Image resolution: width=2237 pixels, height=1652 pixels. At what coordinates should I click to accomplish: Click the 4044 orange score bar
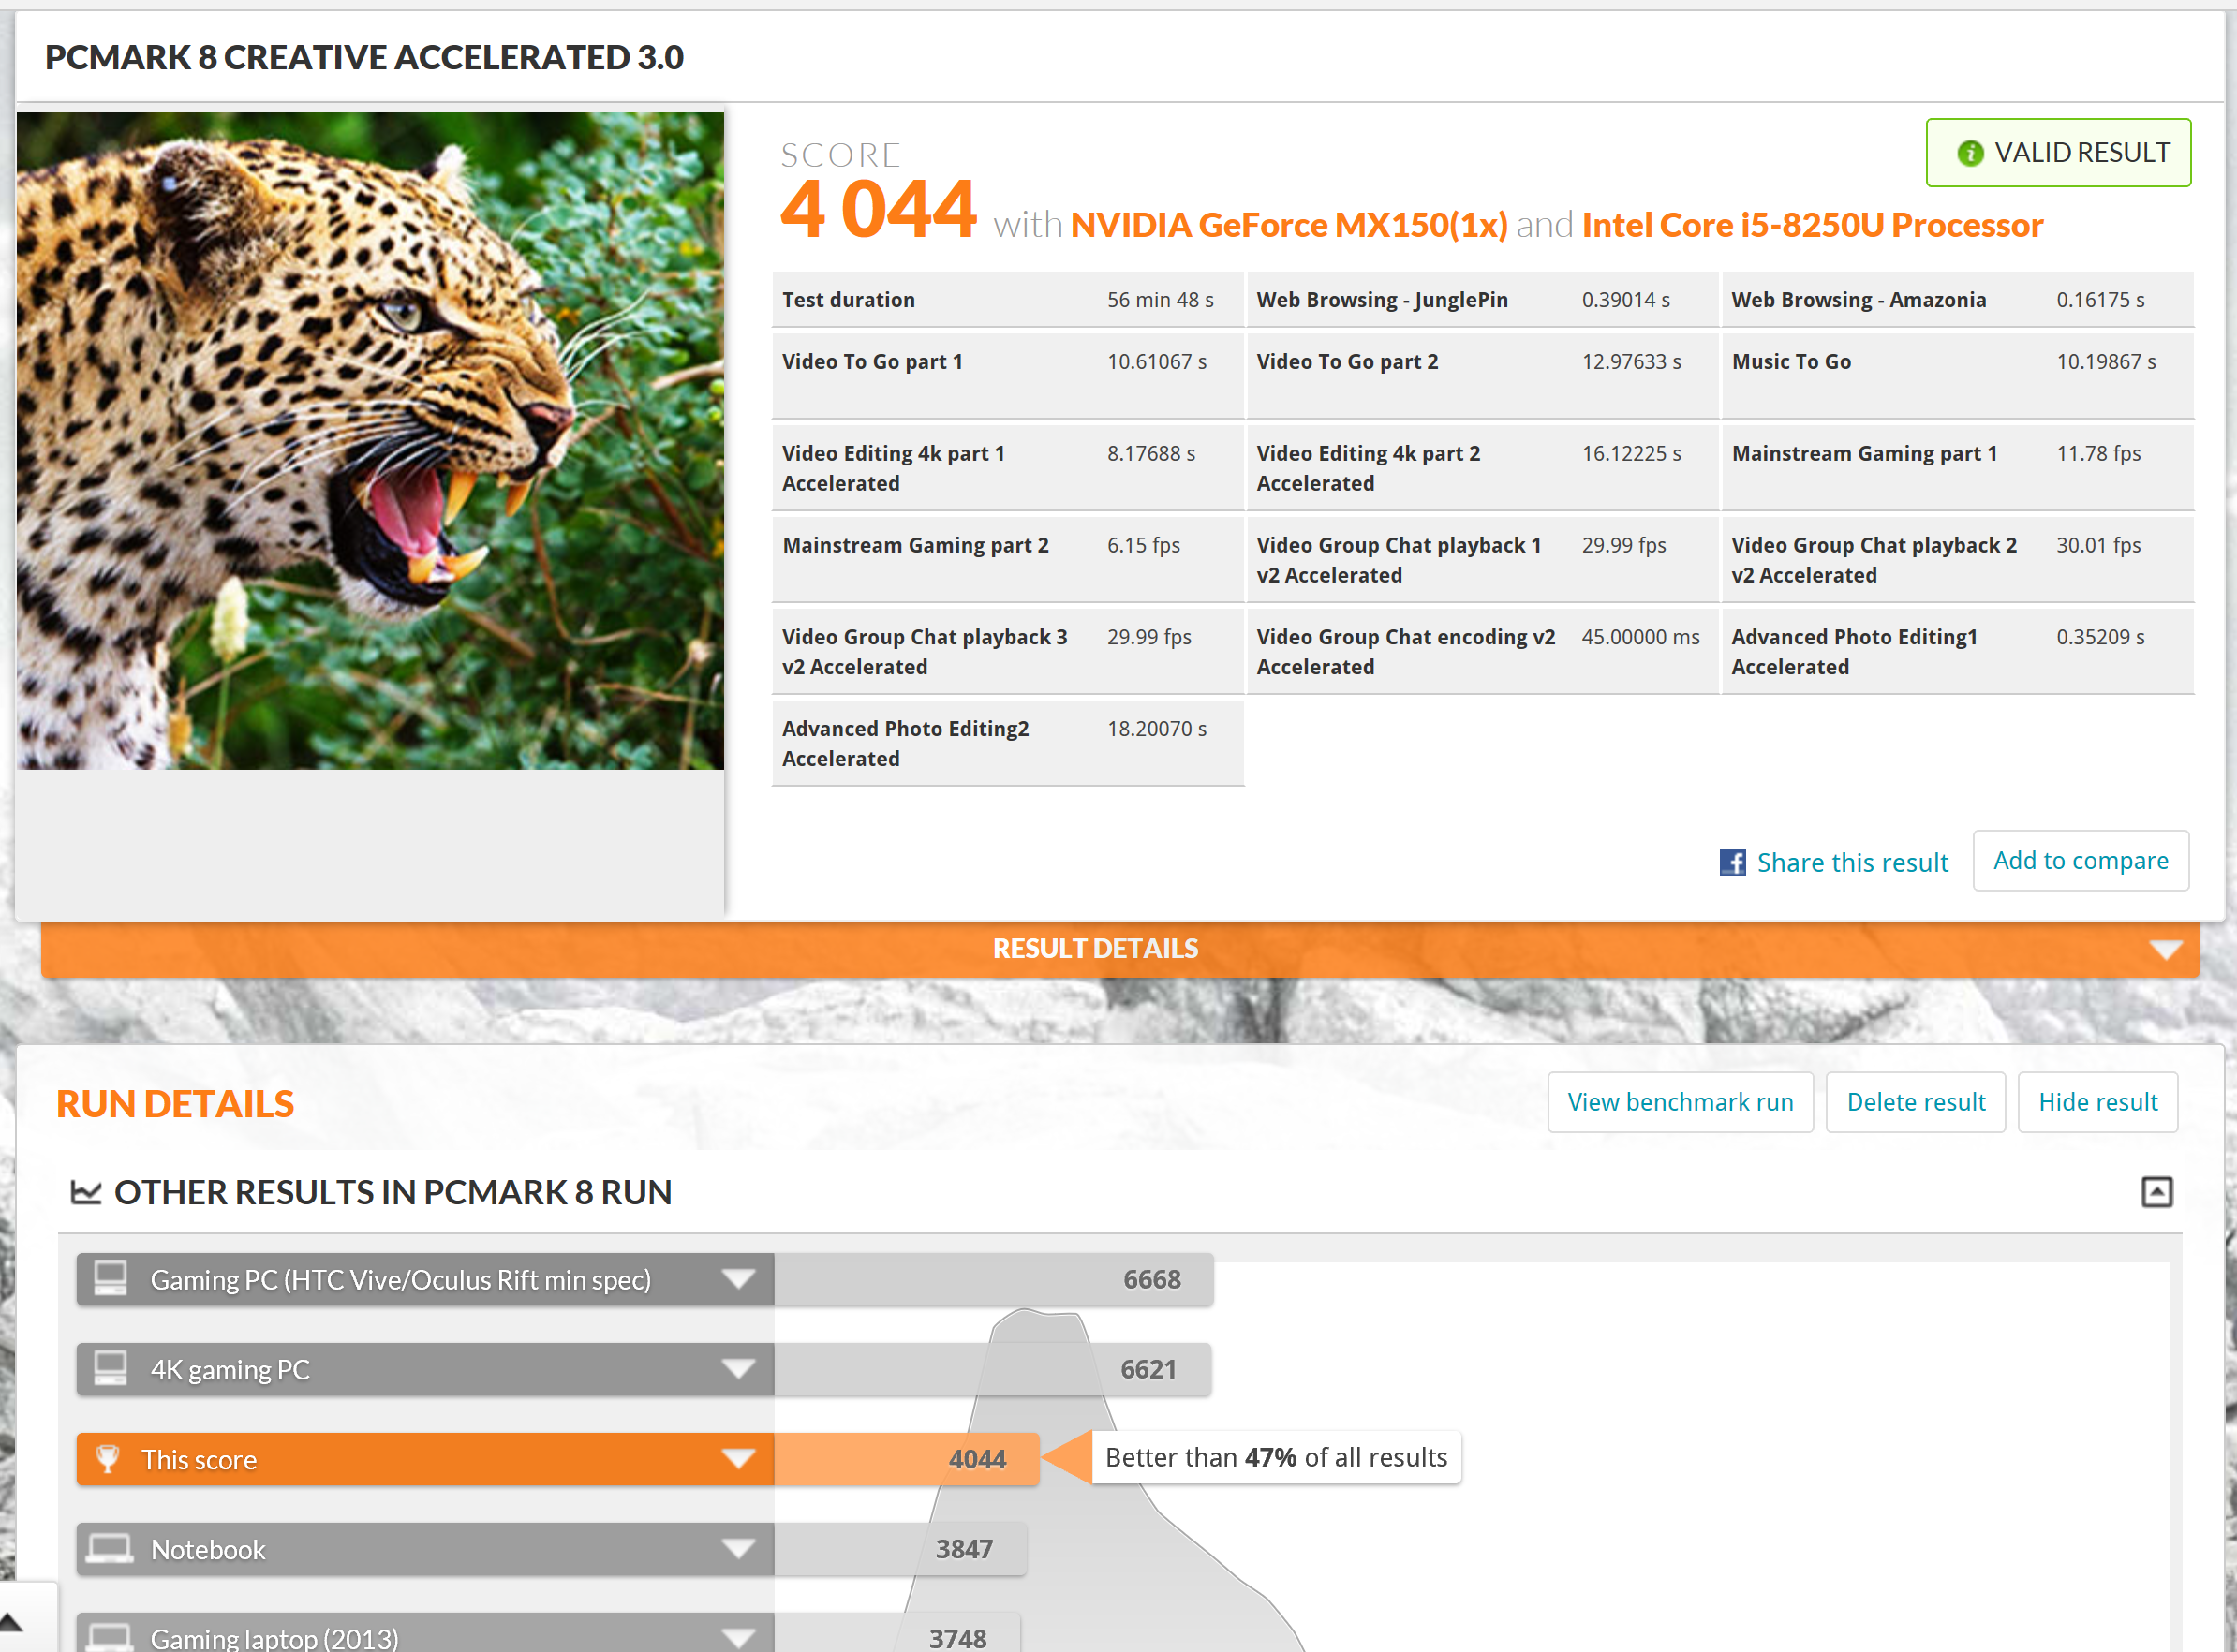[907, 1459]
